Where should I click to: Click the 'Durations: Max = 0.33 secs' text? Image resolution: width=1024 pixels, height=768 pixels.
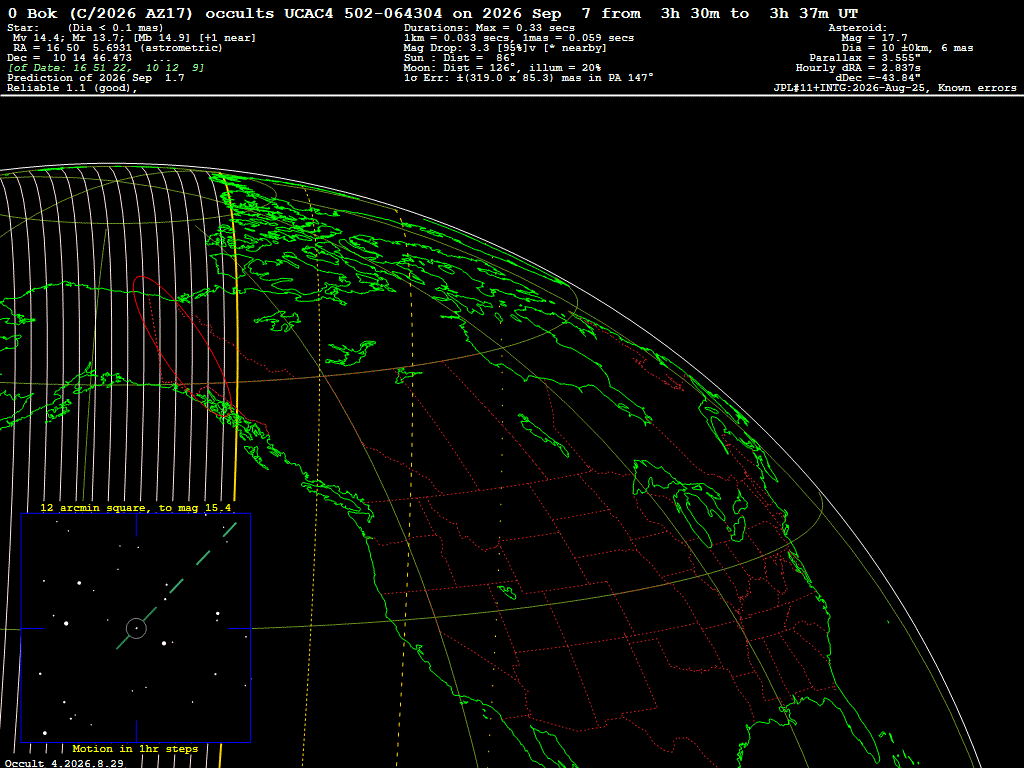(489, 28)
